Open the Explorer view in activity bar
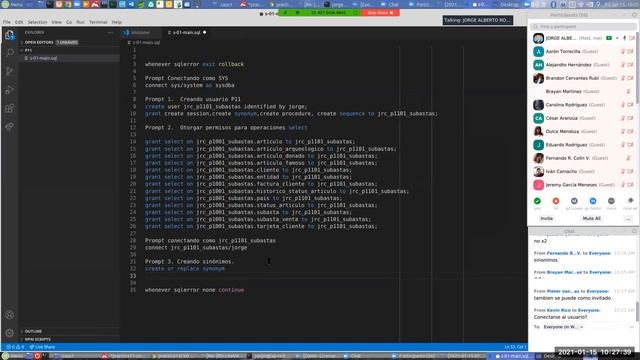This screenshot has width=640, height=360. coord(9,35)
